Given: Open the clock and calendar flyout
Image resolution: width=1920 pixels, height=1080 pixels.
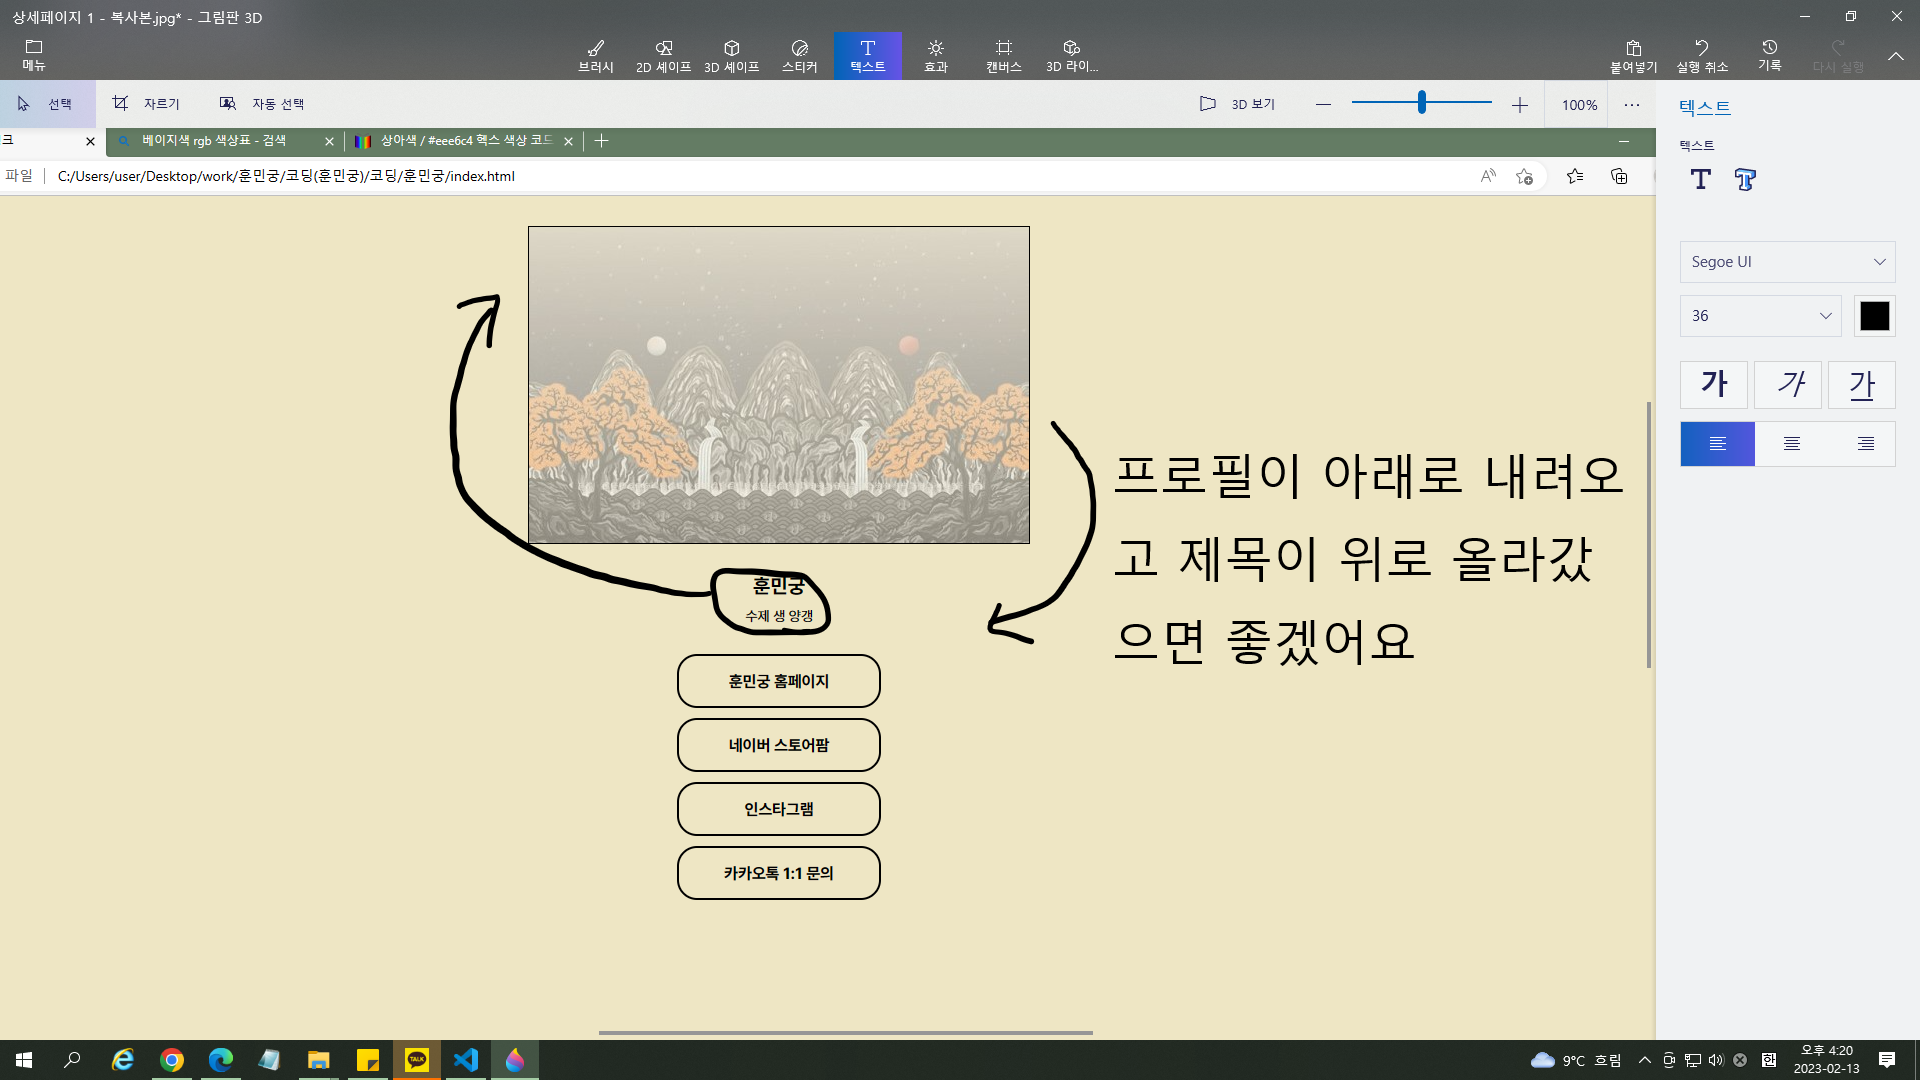Looking at the screenshot, I should pyautogui.click(x=1826, y=1060).
